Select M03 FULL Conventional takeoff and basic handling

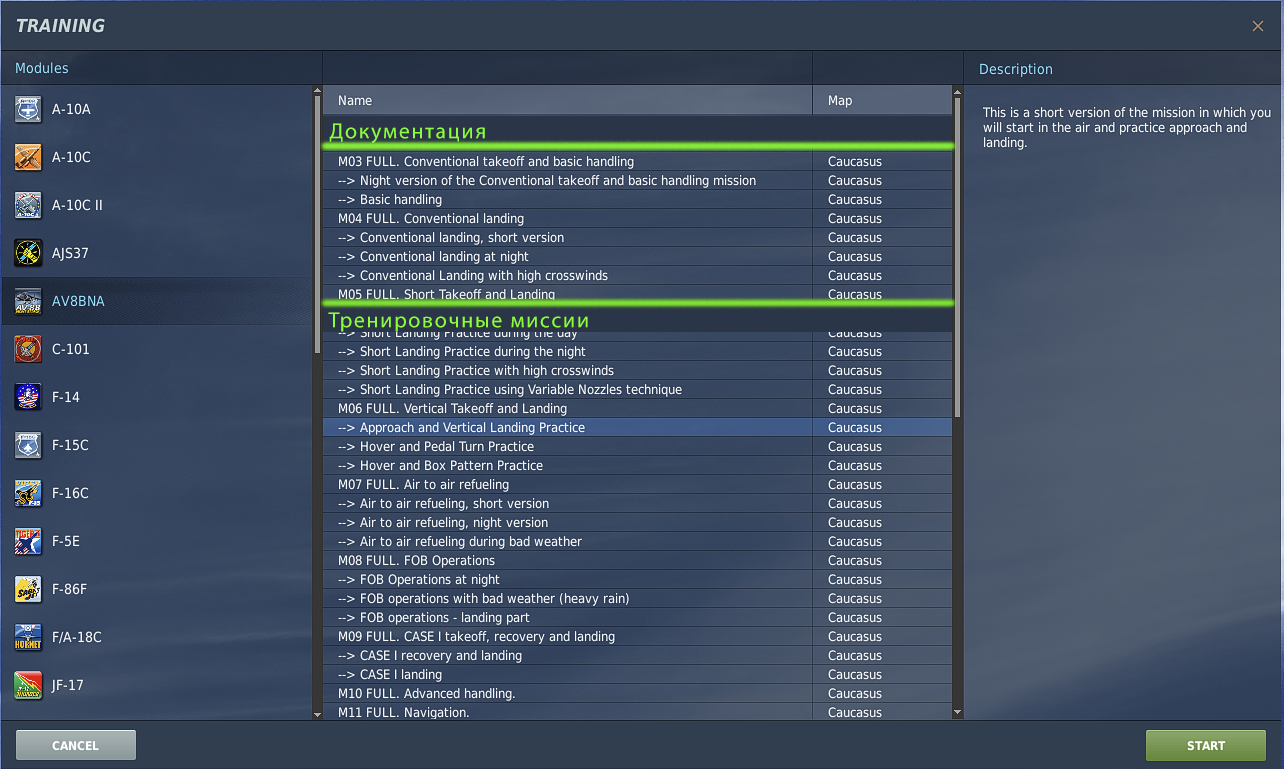[638, 161]
